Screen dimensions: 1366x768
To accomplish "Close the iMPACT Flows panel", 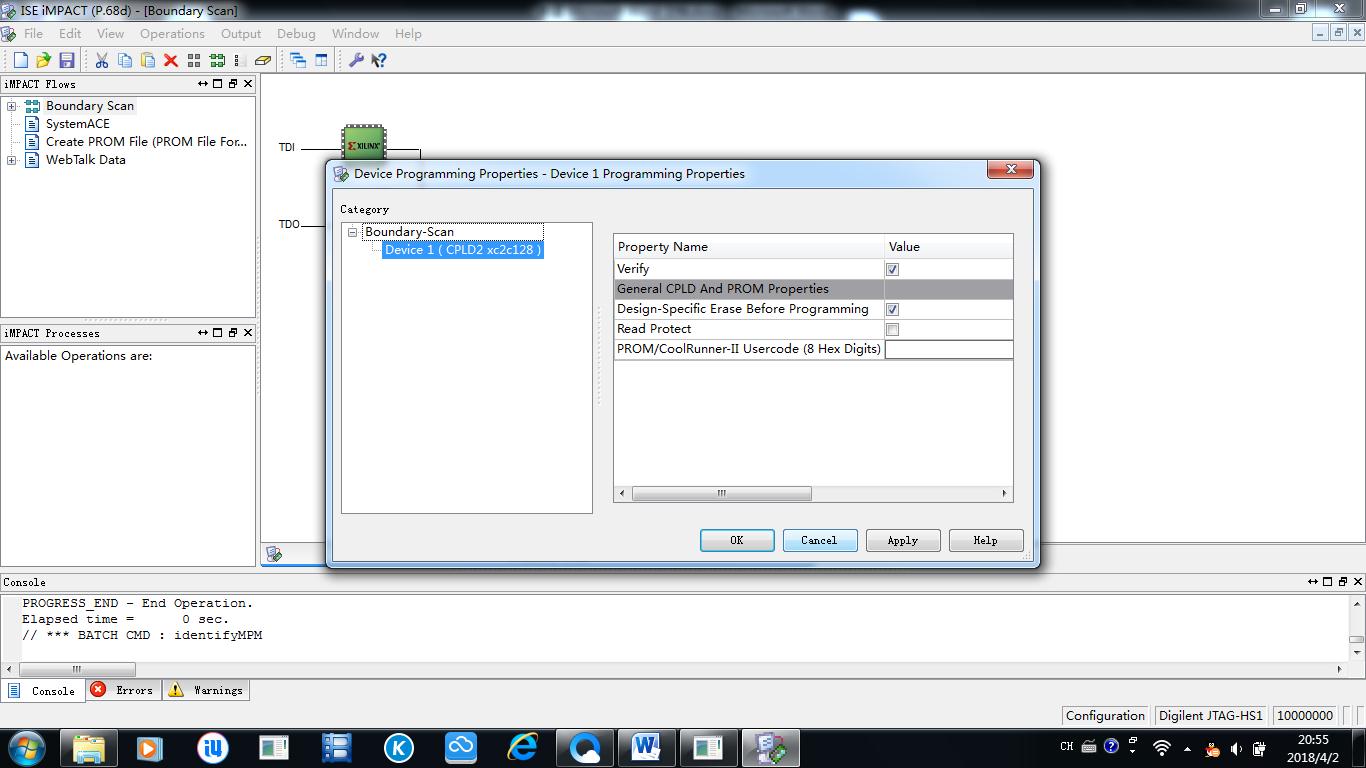I will tap(248, 84).
